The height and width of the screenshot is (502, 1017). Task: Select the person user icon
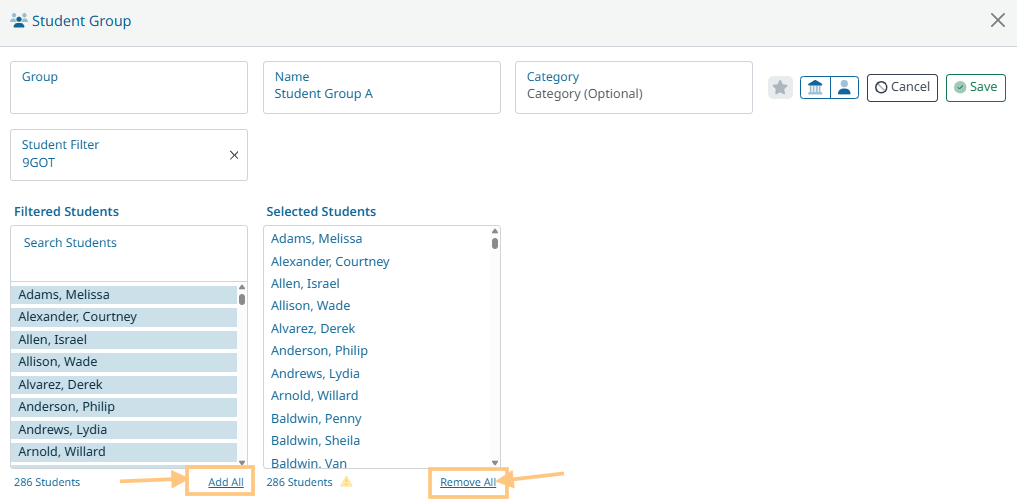(844, 88)
